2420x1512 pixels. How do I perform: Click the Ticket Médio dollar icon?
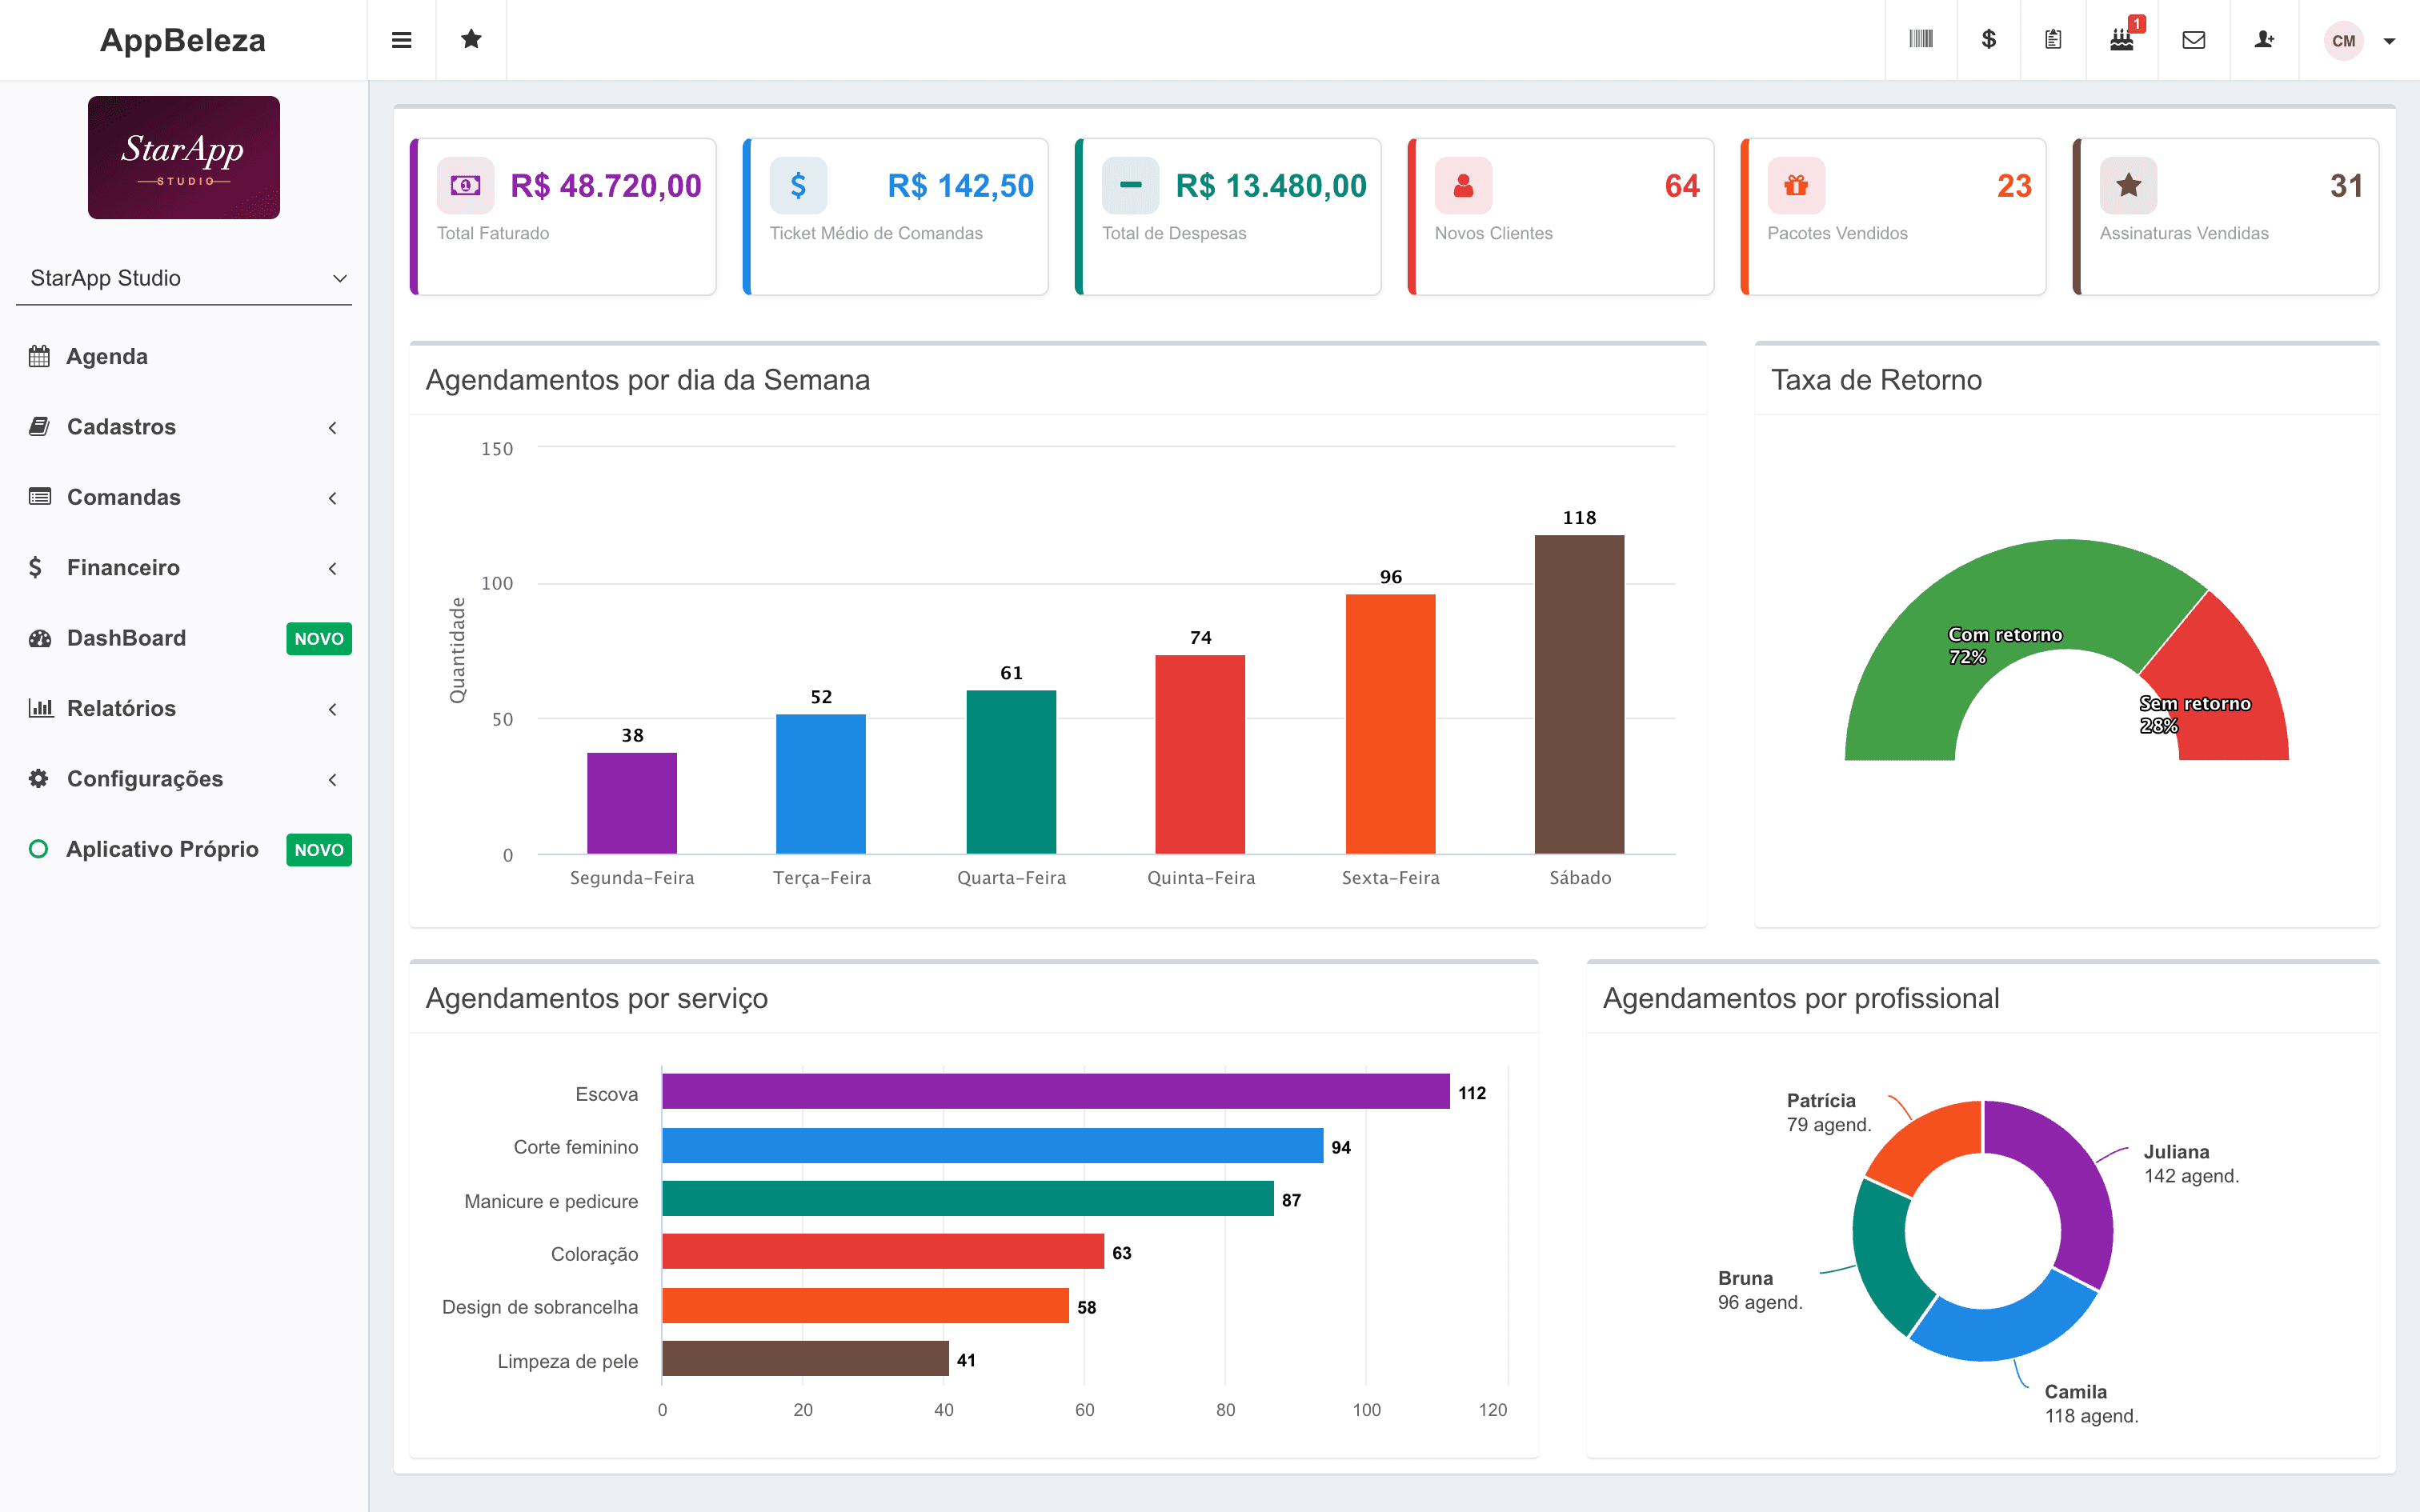tap(798, 185)
